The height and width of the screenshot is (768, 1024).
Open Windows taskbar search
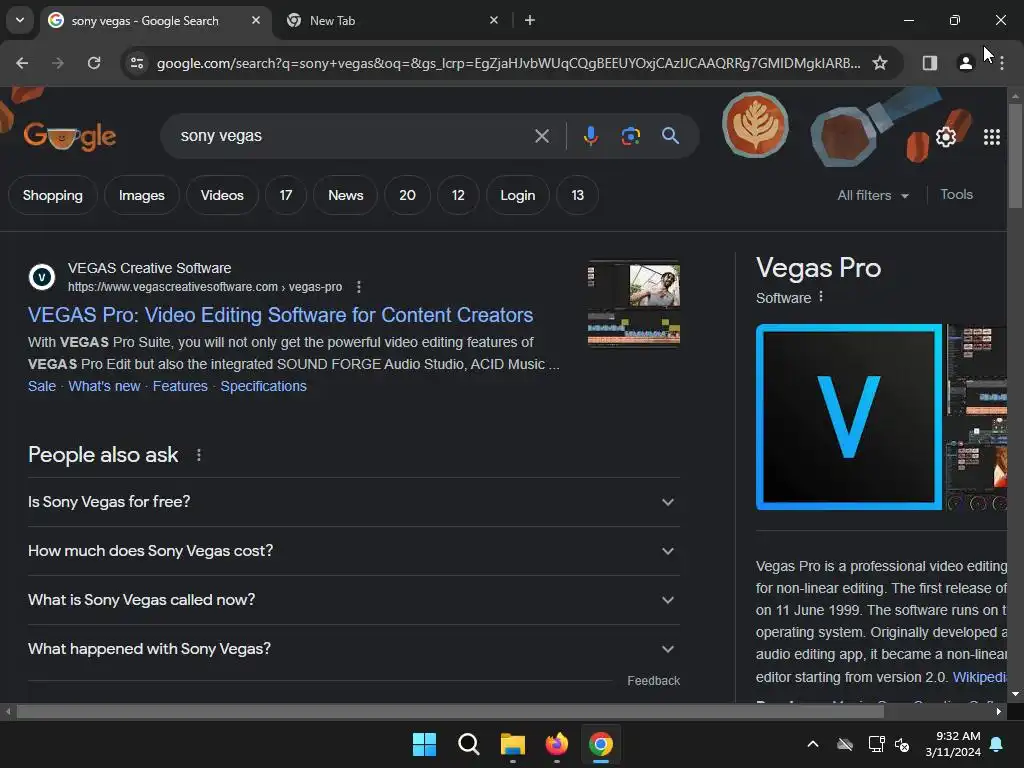pos(468,744)
